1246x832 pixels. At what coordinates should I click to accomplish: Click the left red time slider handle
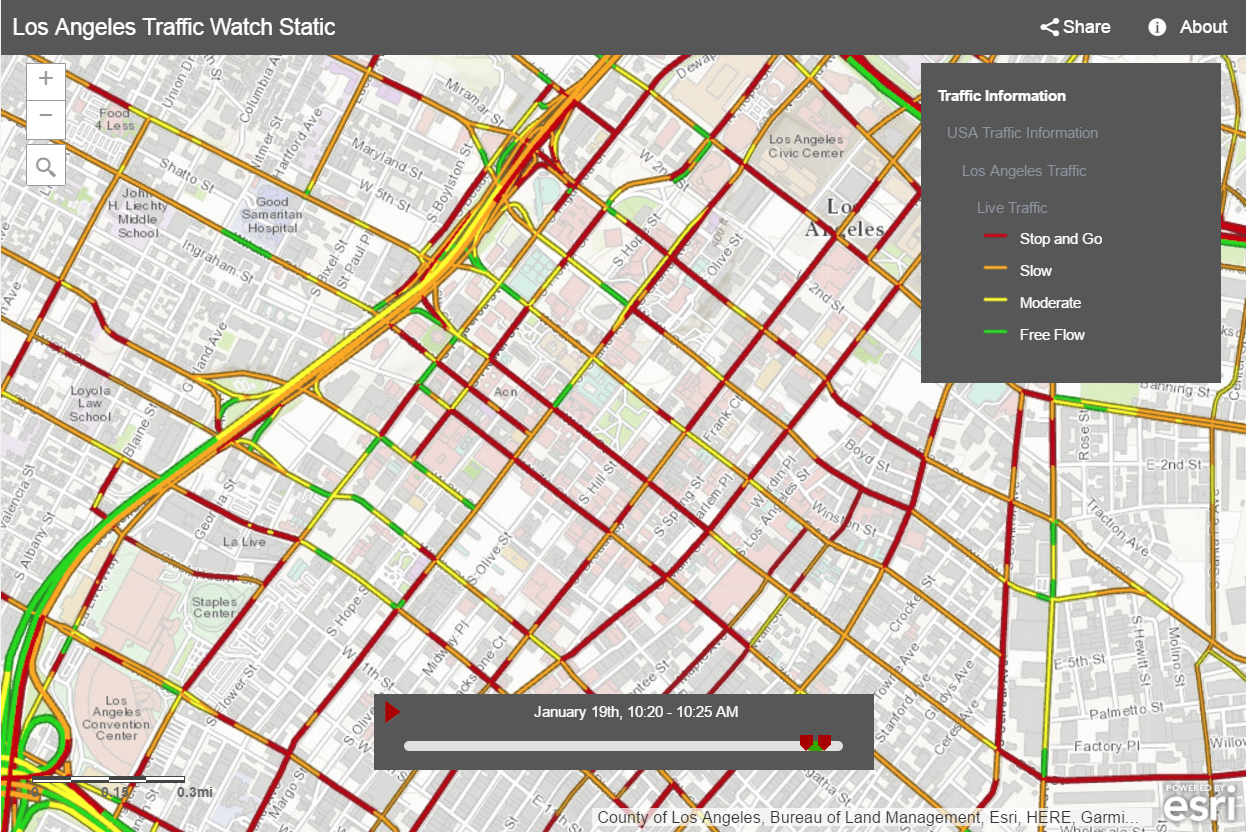[x=806, y=742]
